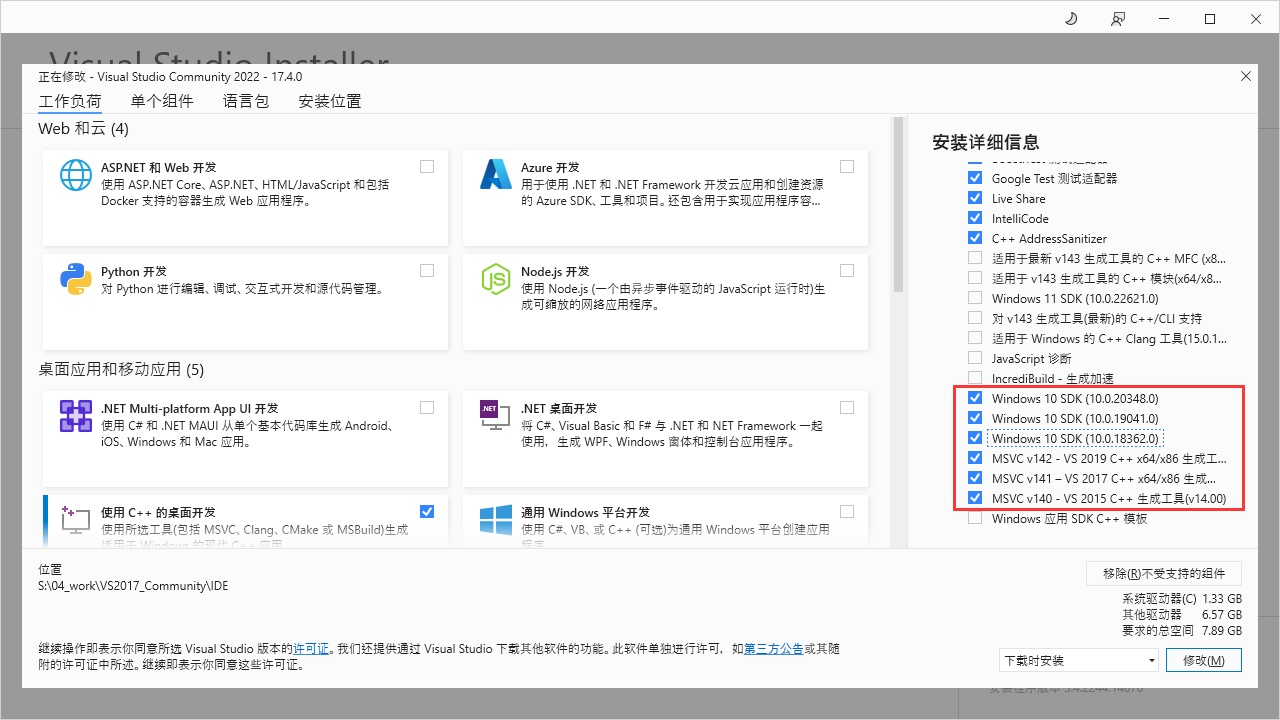Uncheck the C++ desktop development workload
Image resolution: width=1280 pixels, height=720 pixels.
point(427,511)
